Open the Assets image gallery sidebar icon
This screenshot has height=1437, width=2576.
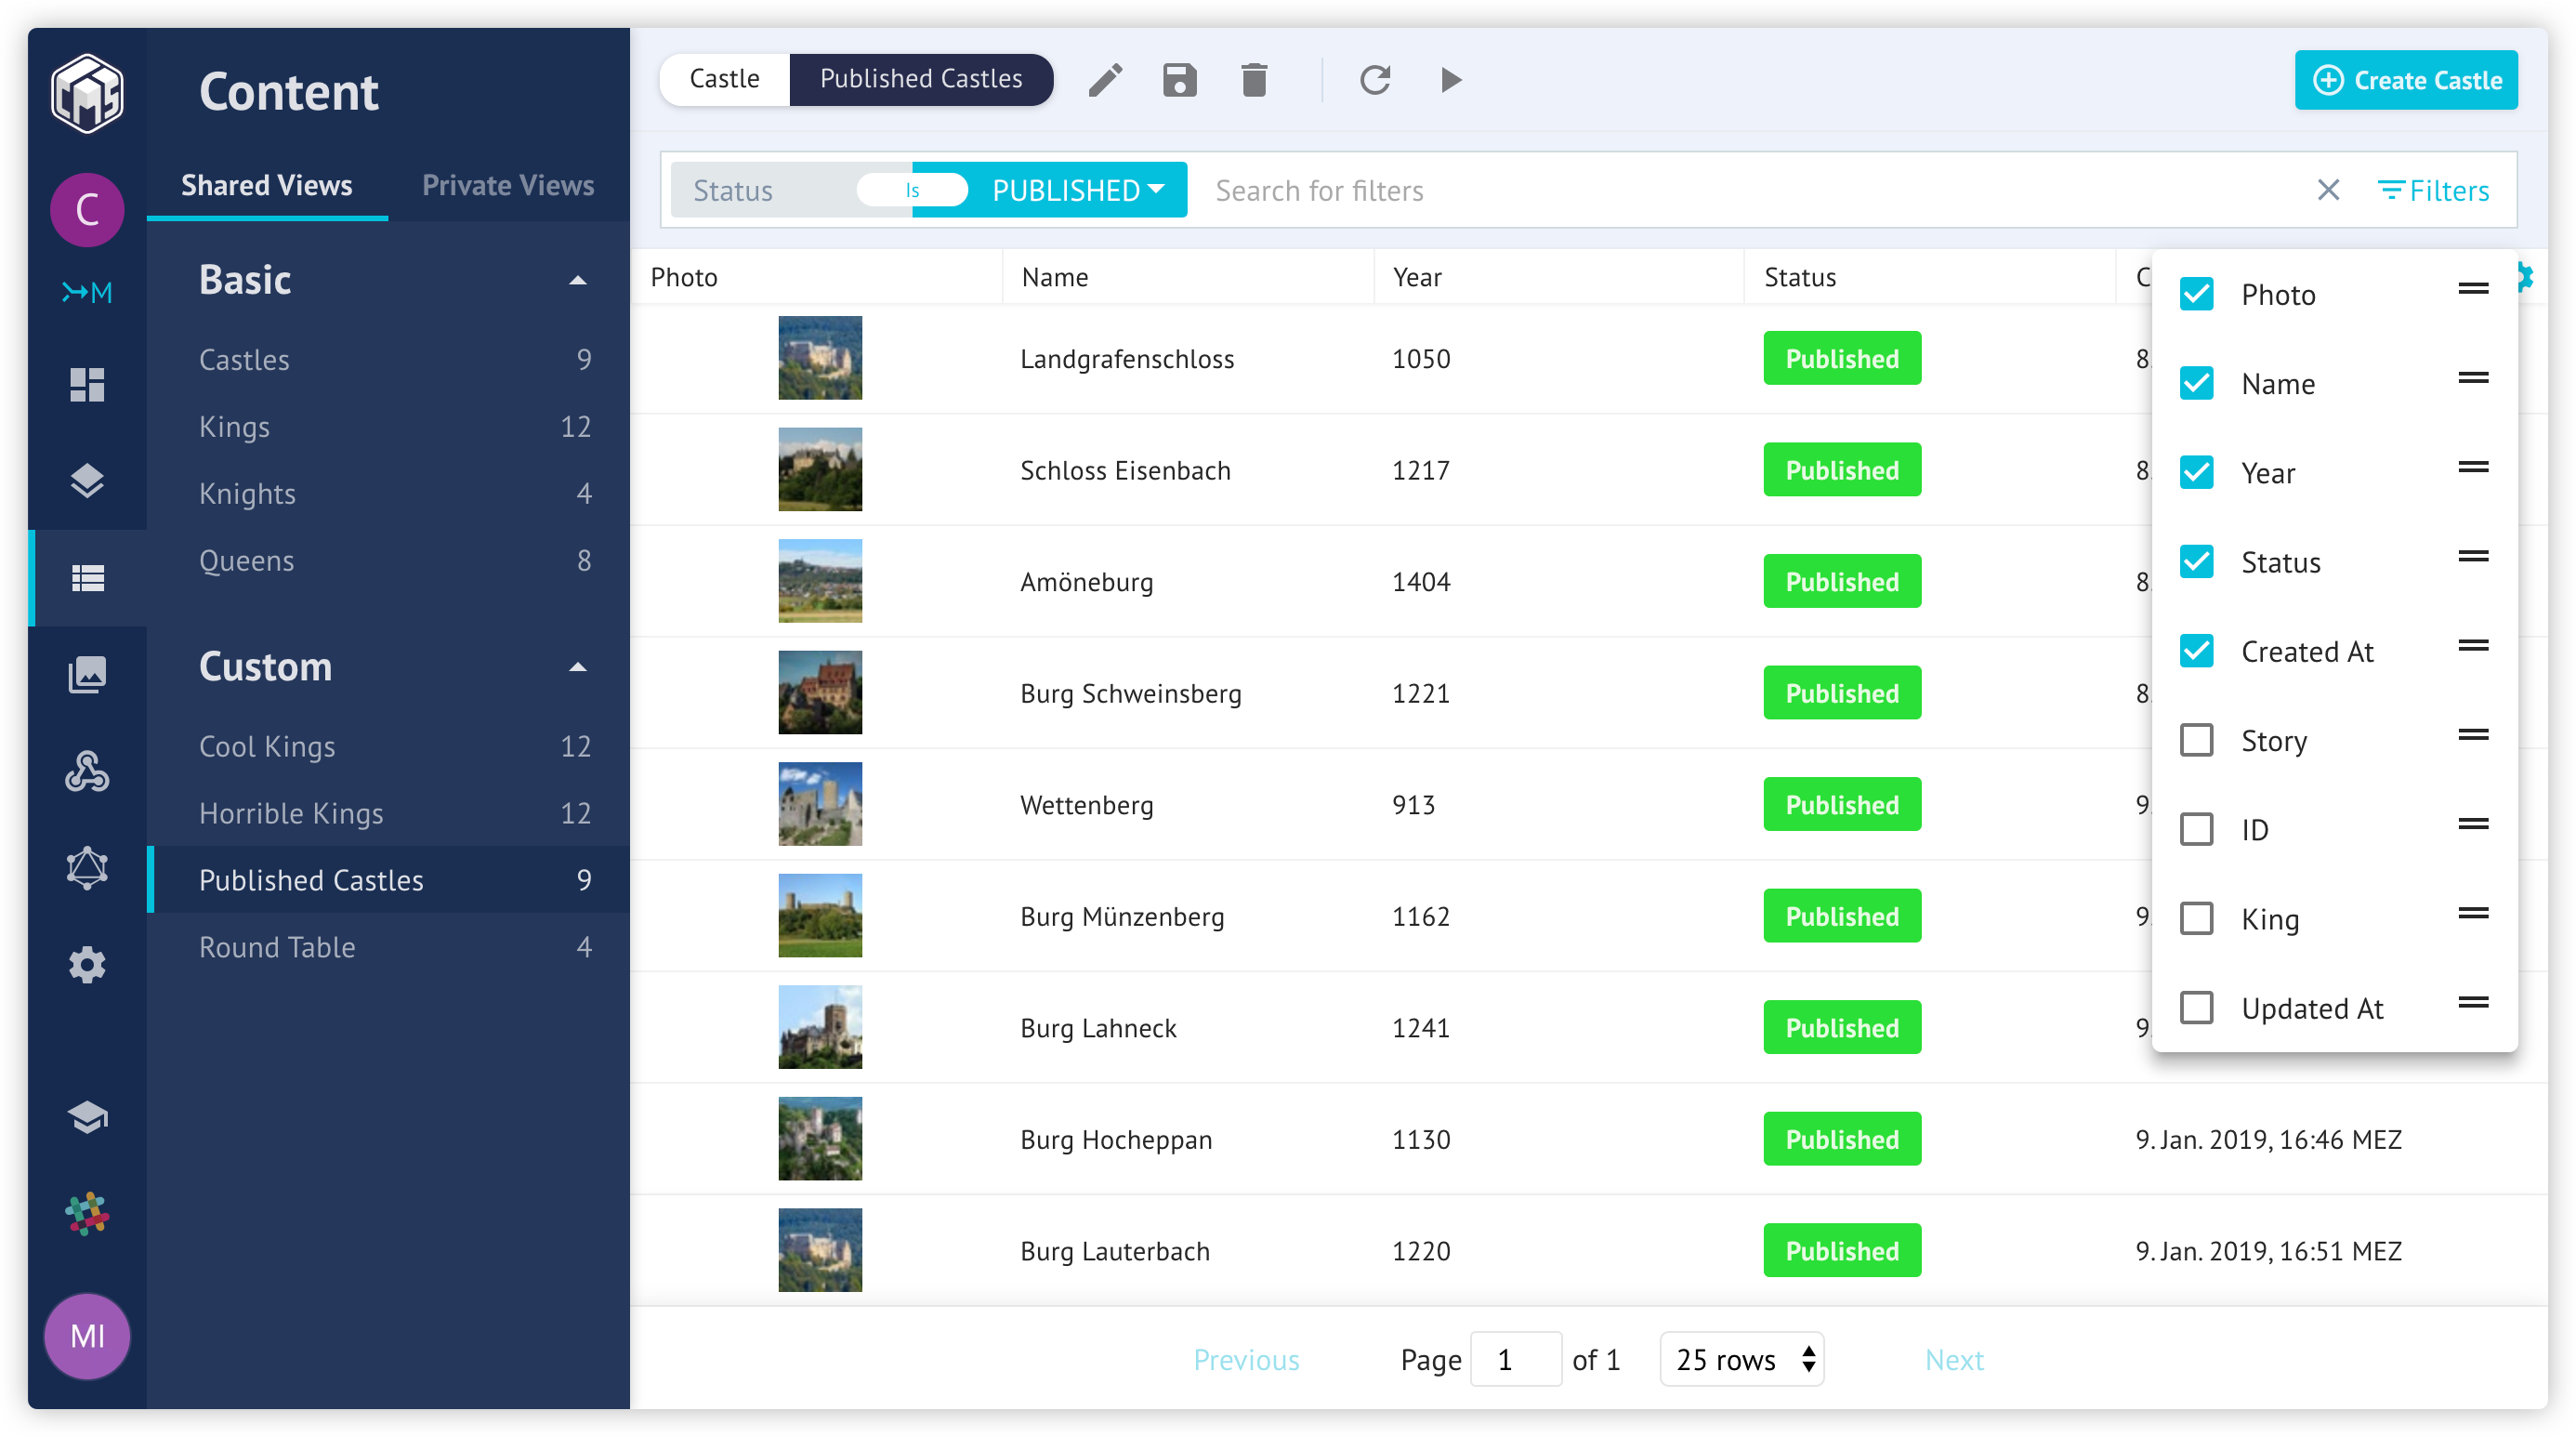87,674
